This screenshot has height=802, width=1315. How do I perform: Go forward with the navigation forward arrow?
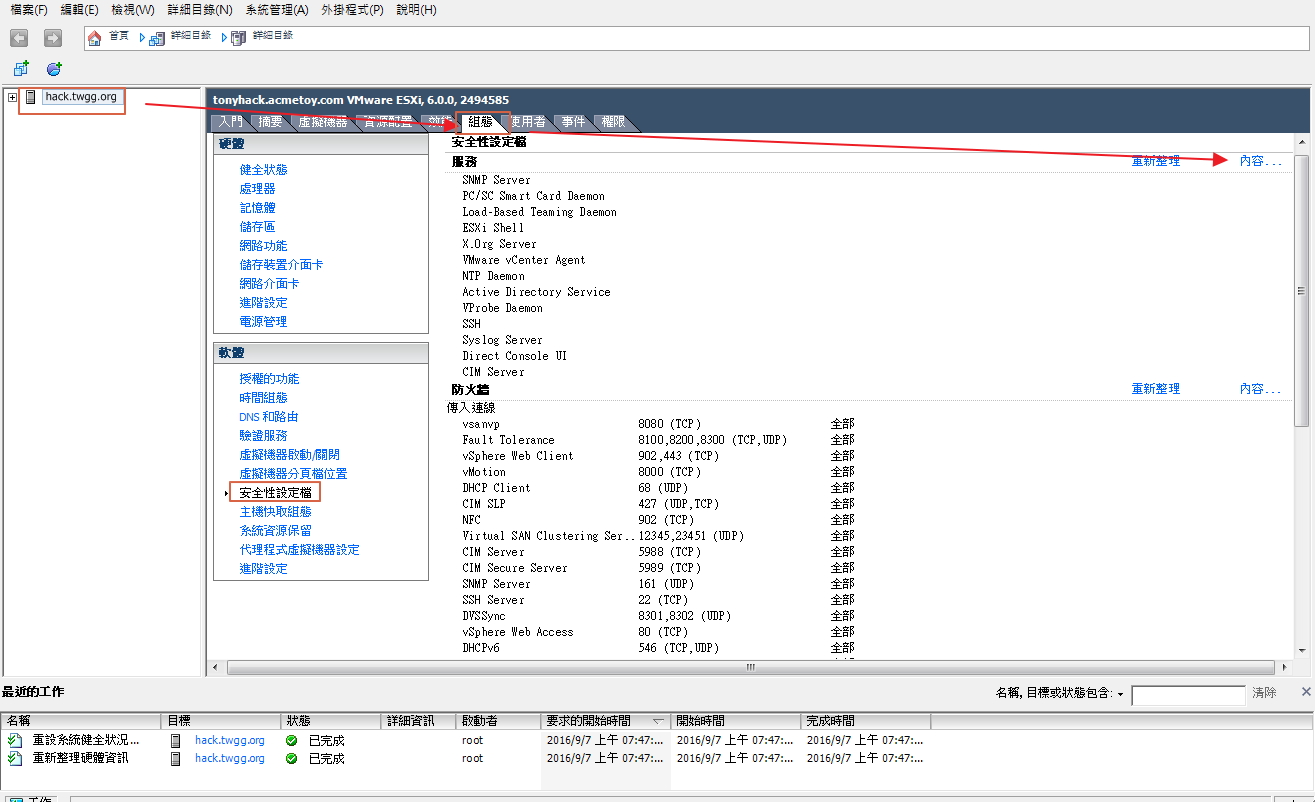point(53,38)
